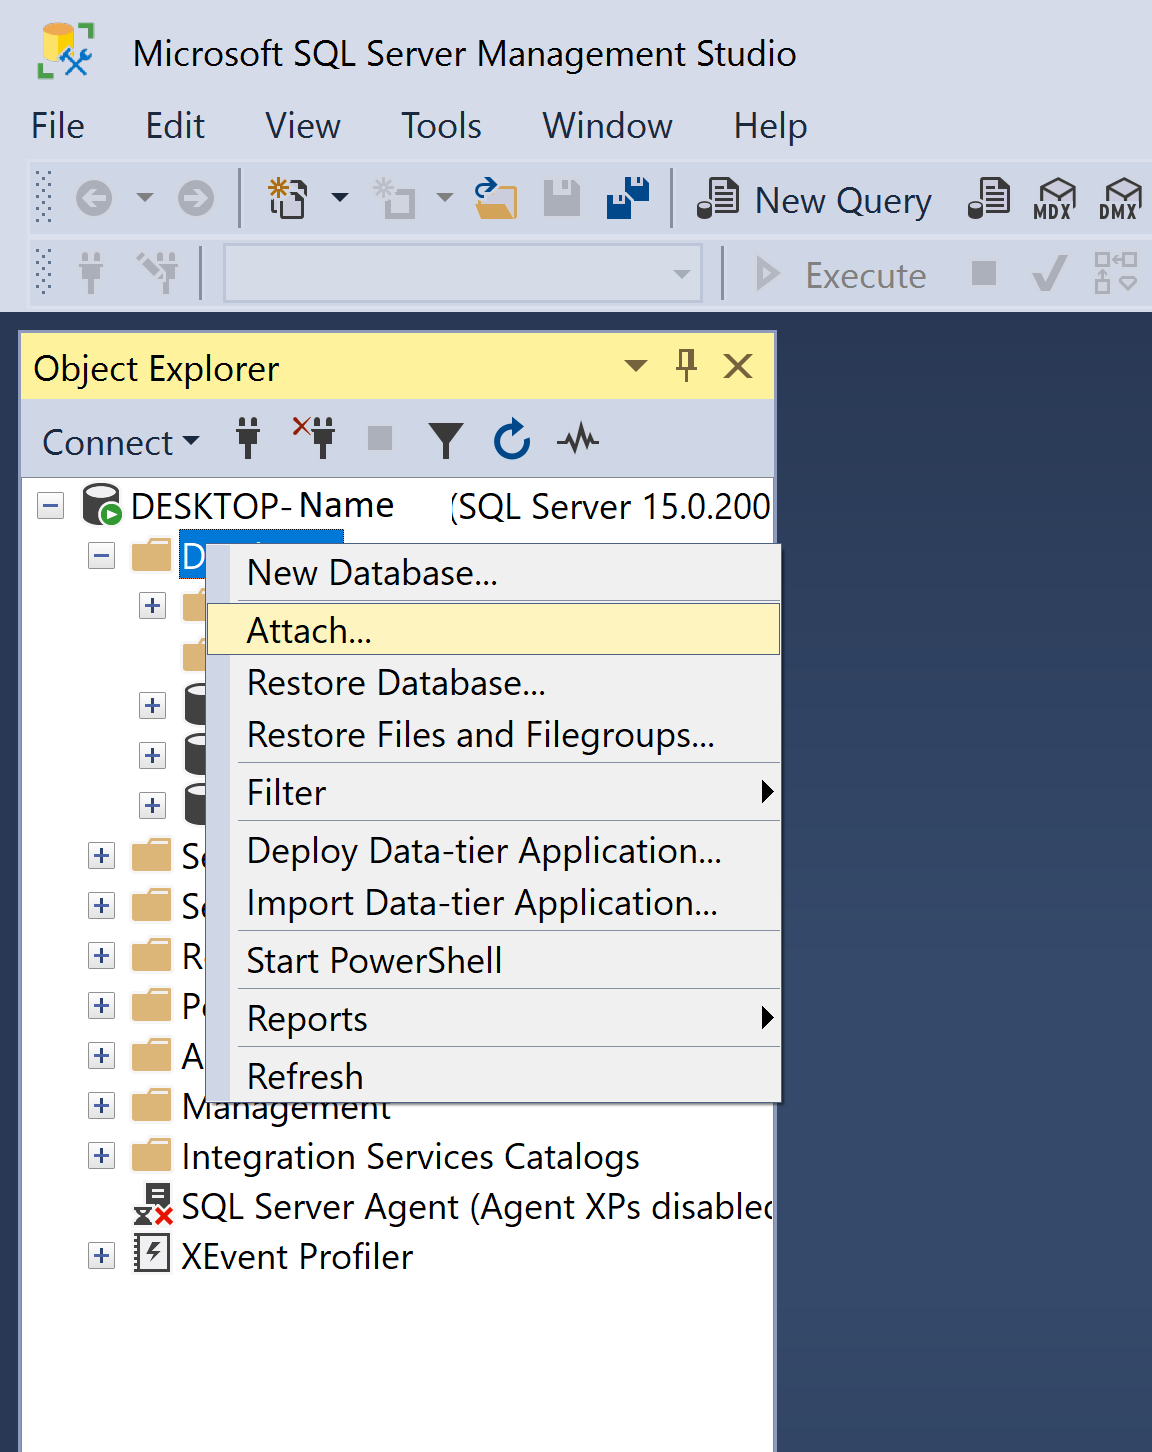Image resolution: width=1152 pixels, height=1452 pixels.
Task: Click the Database Engine Query icon
Action: 989,198
